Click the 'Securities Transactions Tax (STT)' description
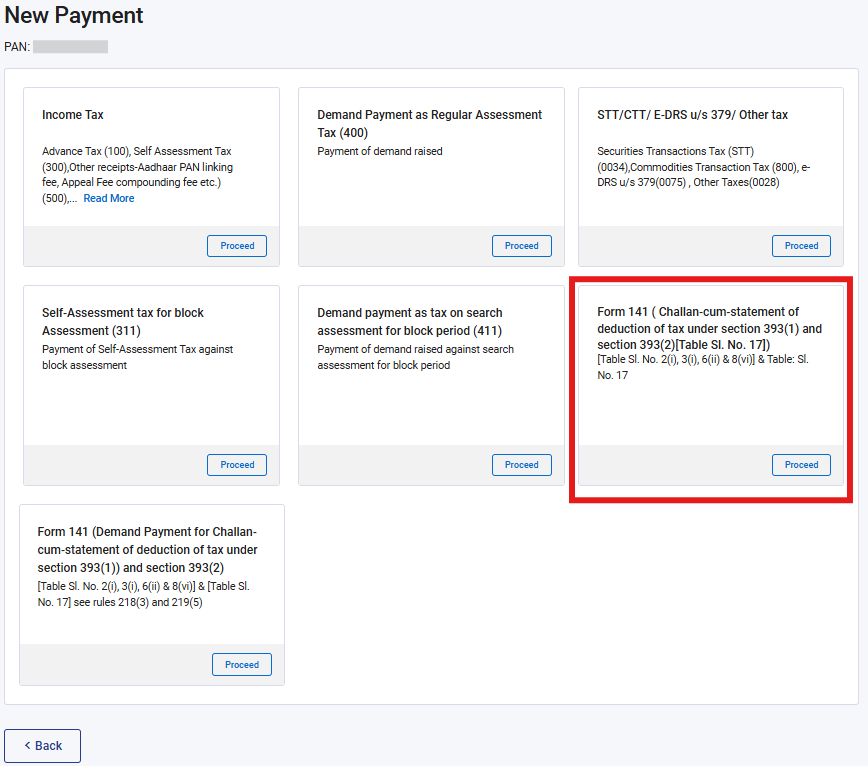 tap(704, 167)
